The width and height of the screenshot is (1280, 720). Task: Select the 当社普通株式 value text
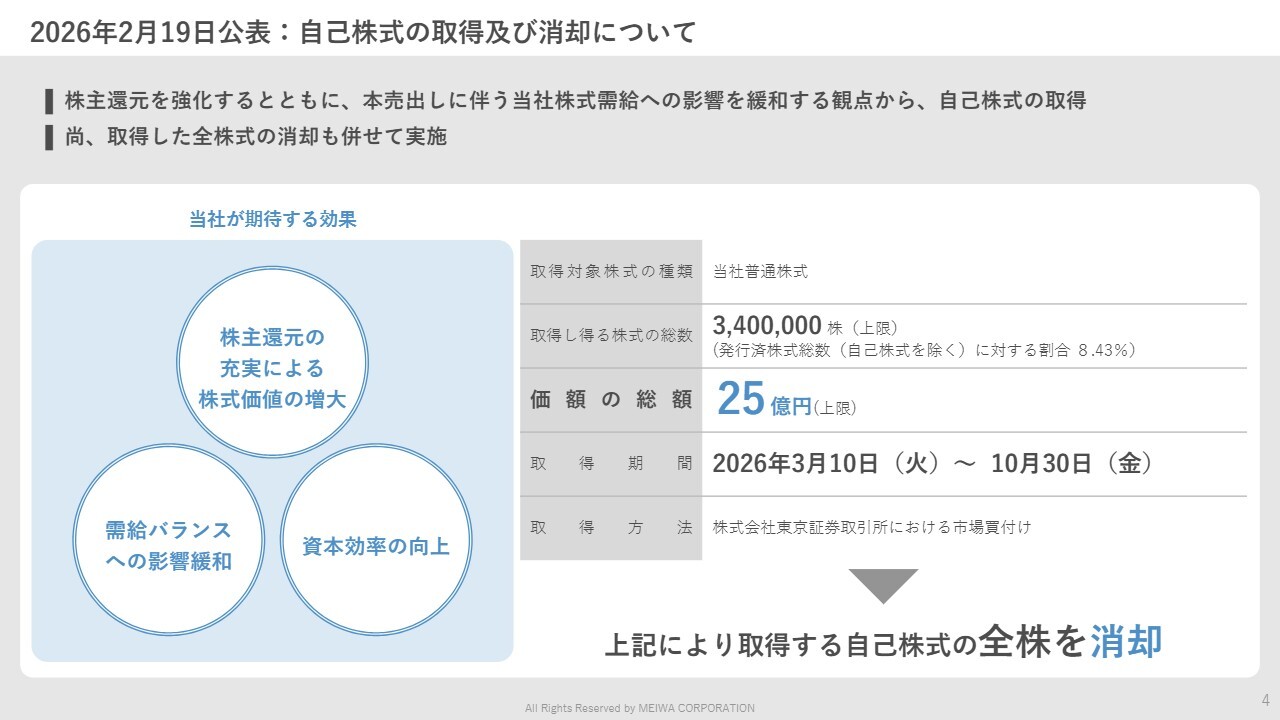760,271
